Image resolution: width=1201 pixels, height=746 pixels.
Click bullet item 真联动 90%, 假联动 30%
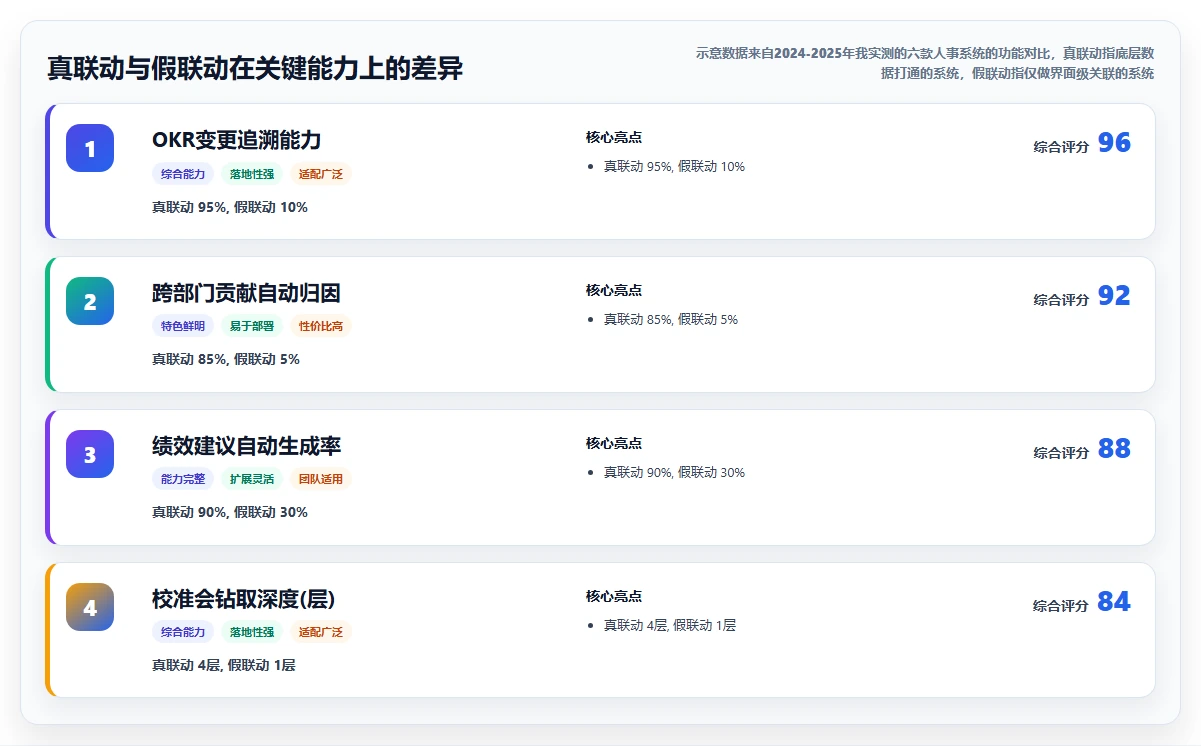(674, 473)
